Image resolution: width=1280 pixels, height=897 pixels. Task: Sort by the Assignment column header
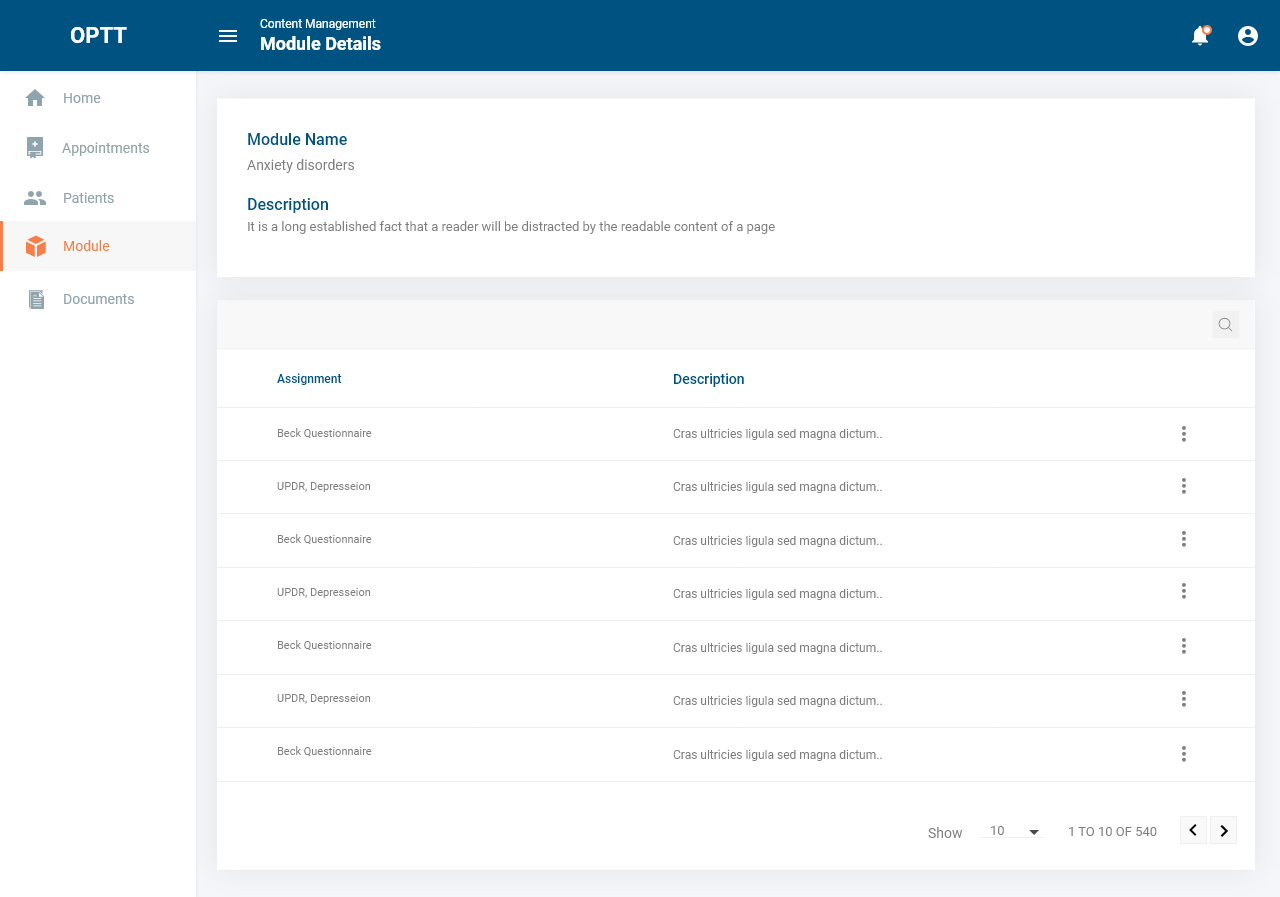click(x=309, y=379)
